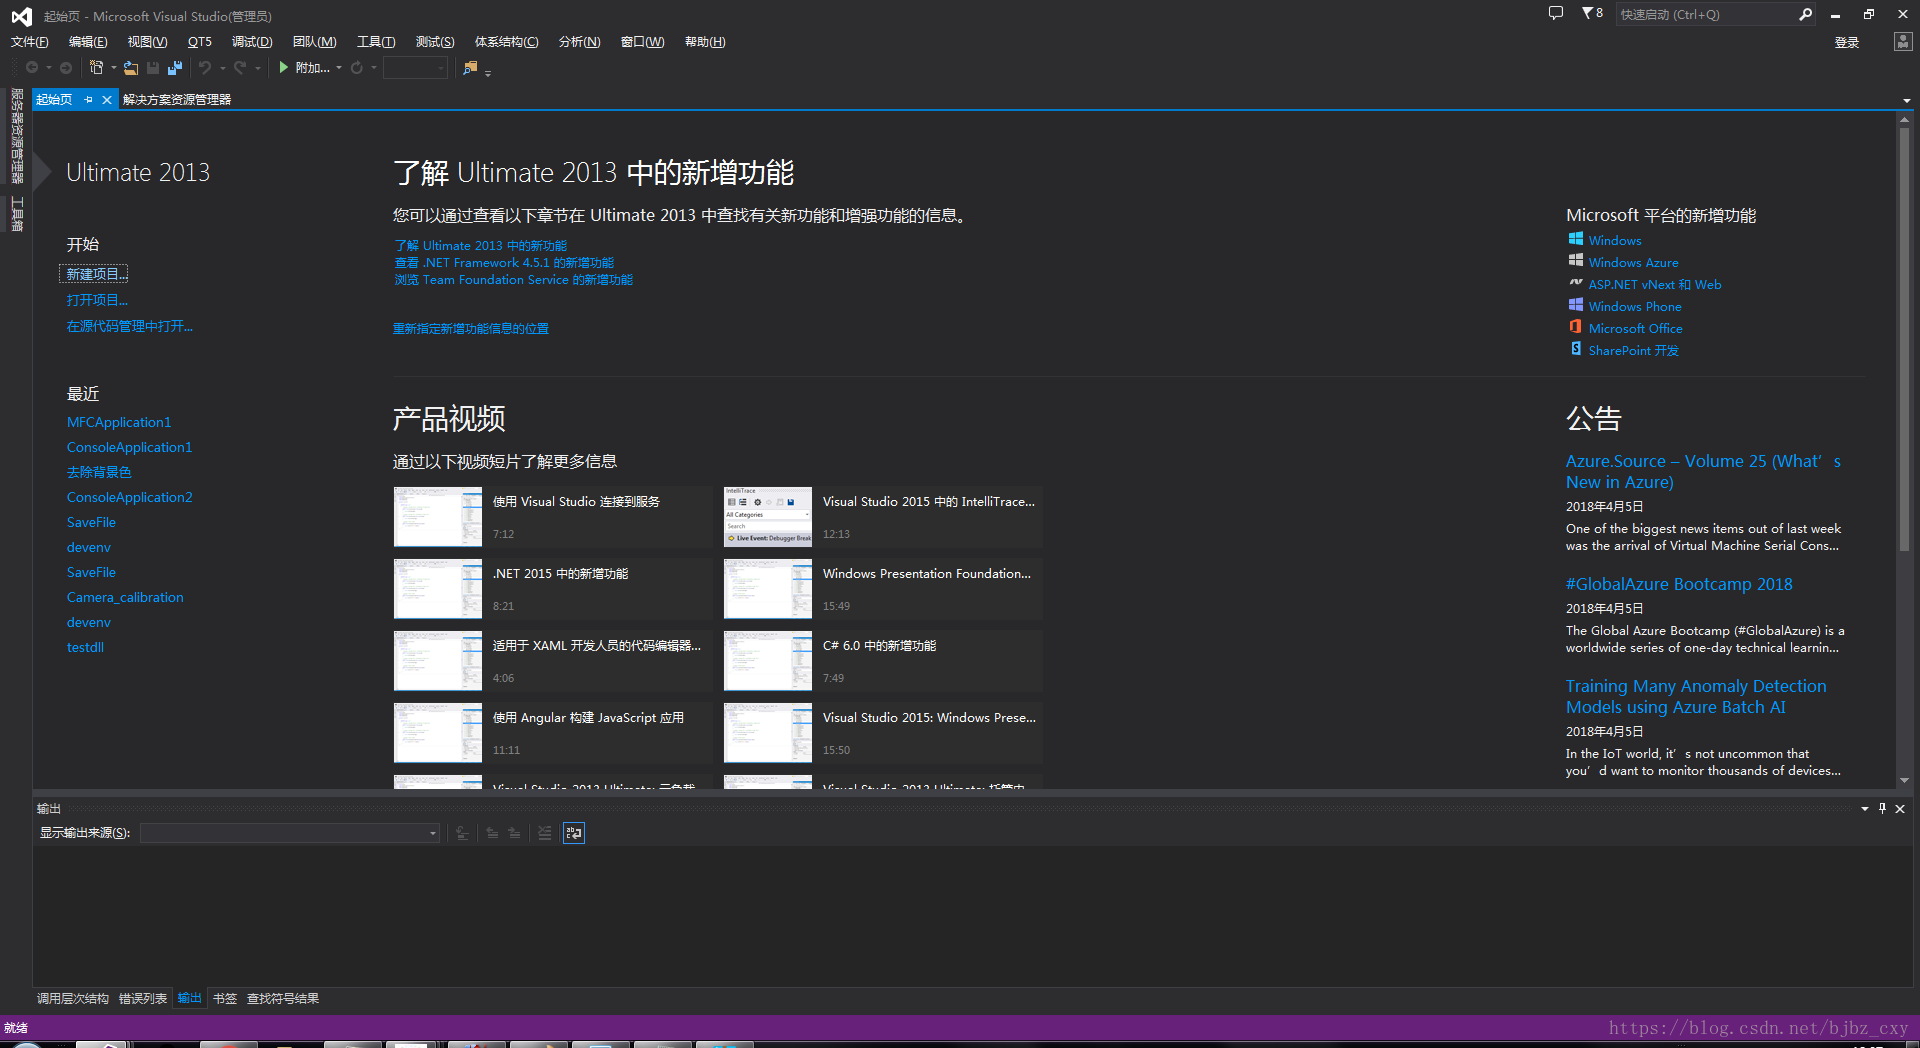1920x1048 pixels.
Task: Collapse the Start Page left pane arrow
Action: point(41,172)
